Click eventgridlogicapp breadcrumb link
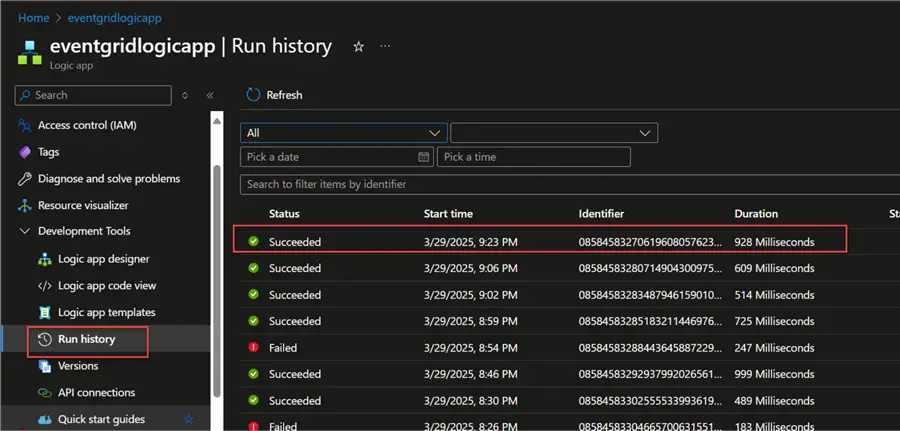The height and width of the screenshot is (431, 900). (115, 18)
